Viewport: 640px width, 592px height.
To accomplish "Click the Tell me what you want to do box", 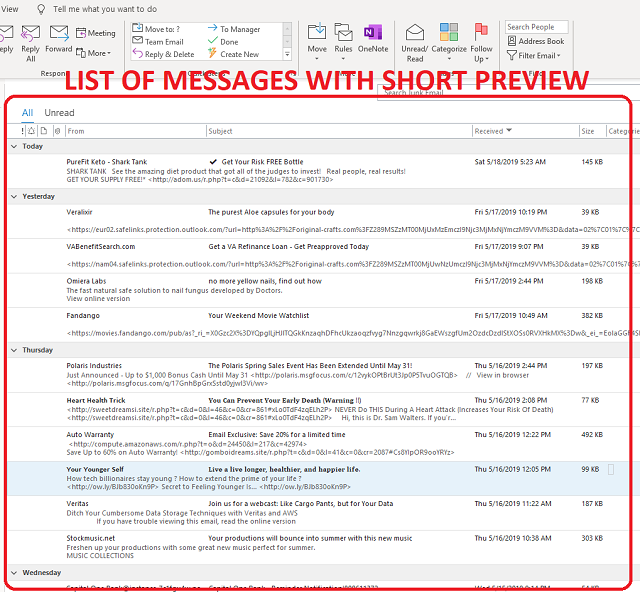I will point(105,9).
